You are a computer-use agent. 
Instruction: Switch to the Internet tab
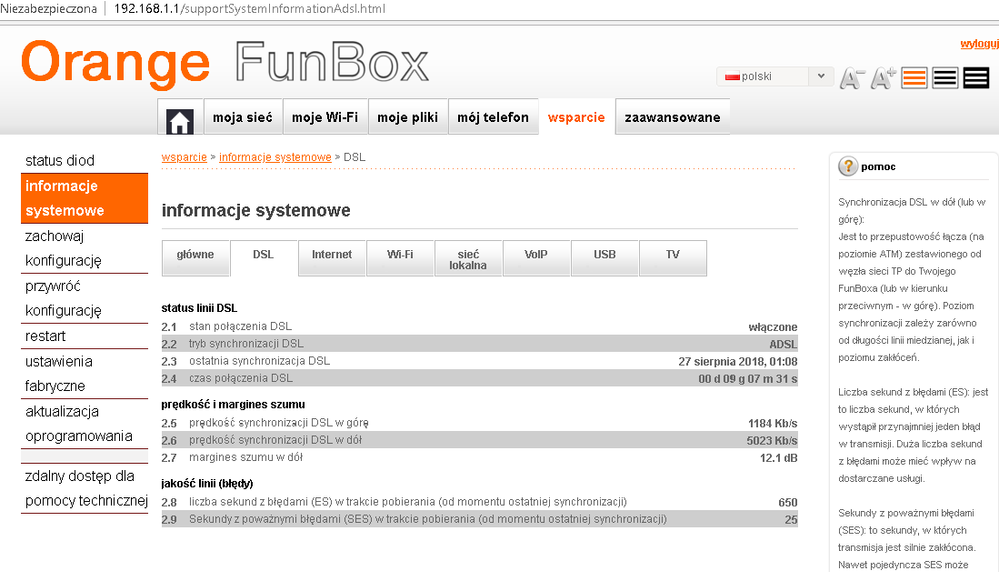332,255
